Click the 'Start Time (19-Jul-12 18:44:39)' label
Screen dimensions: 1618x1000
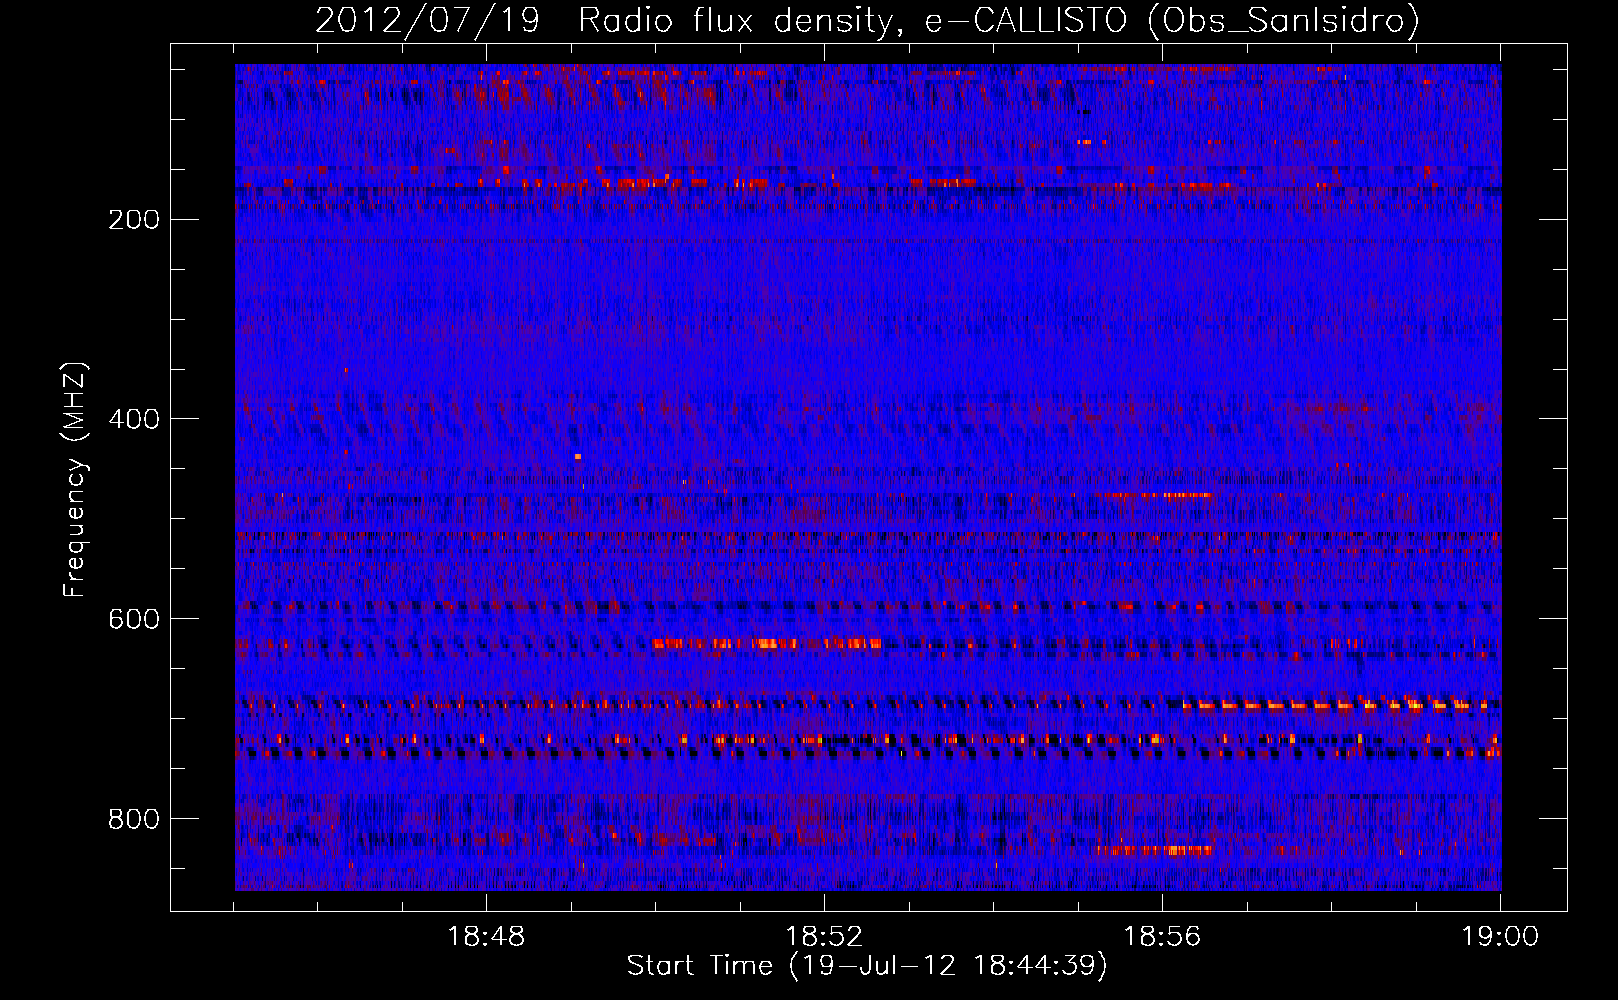click(x=867, y=966)
